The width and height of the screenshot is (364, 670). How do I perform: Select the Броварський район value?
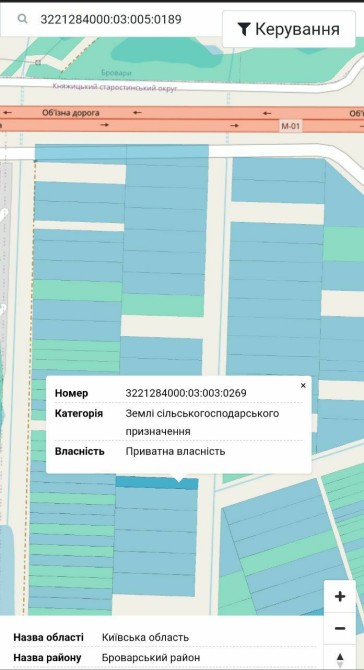[151, 658]
